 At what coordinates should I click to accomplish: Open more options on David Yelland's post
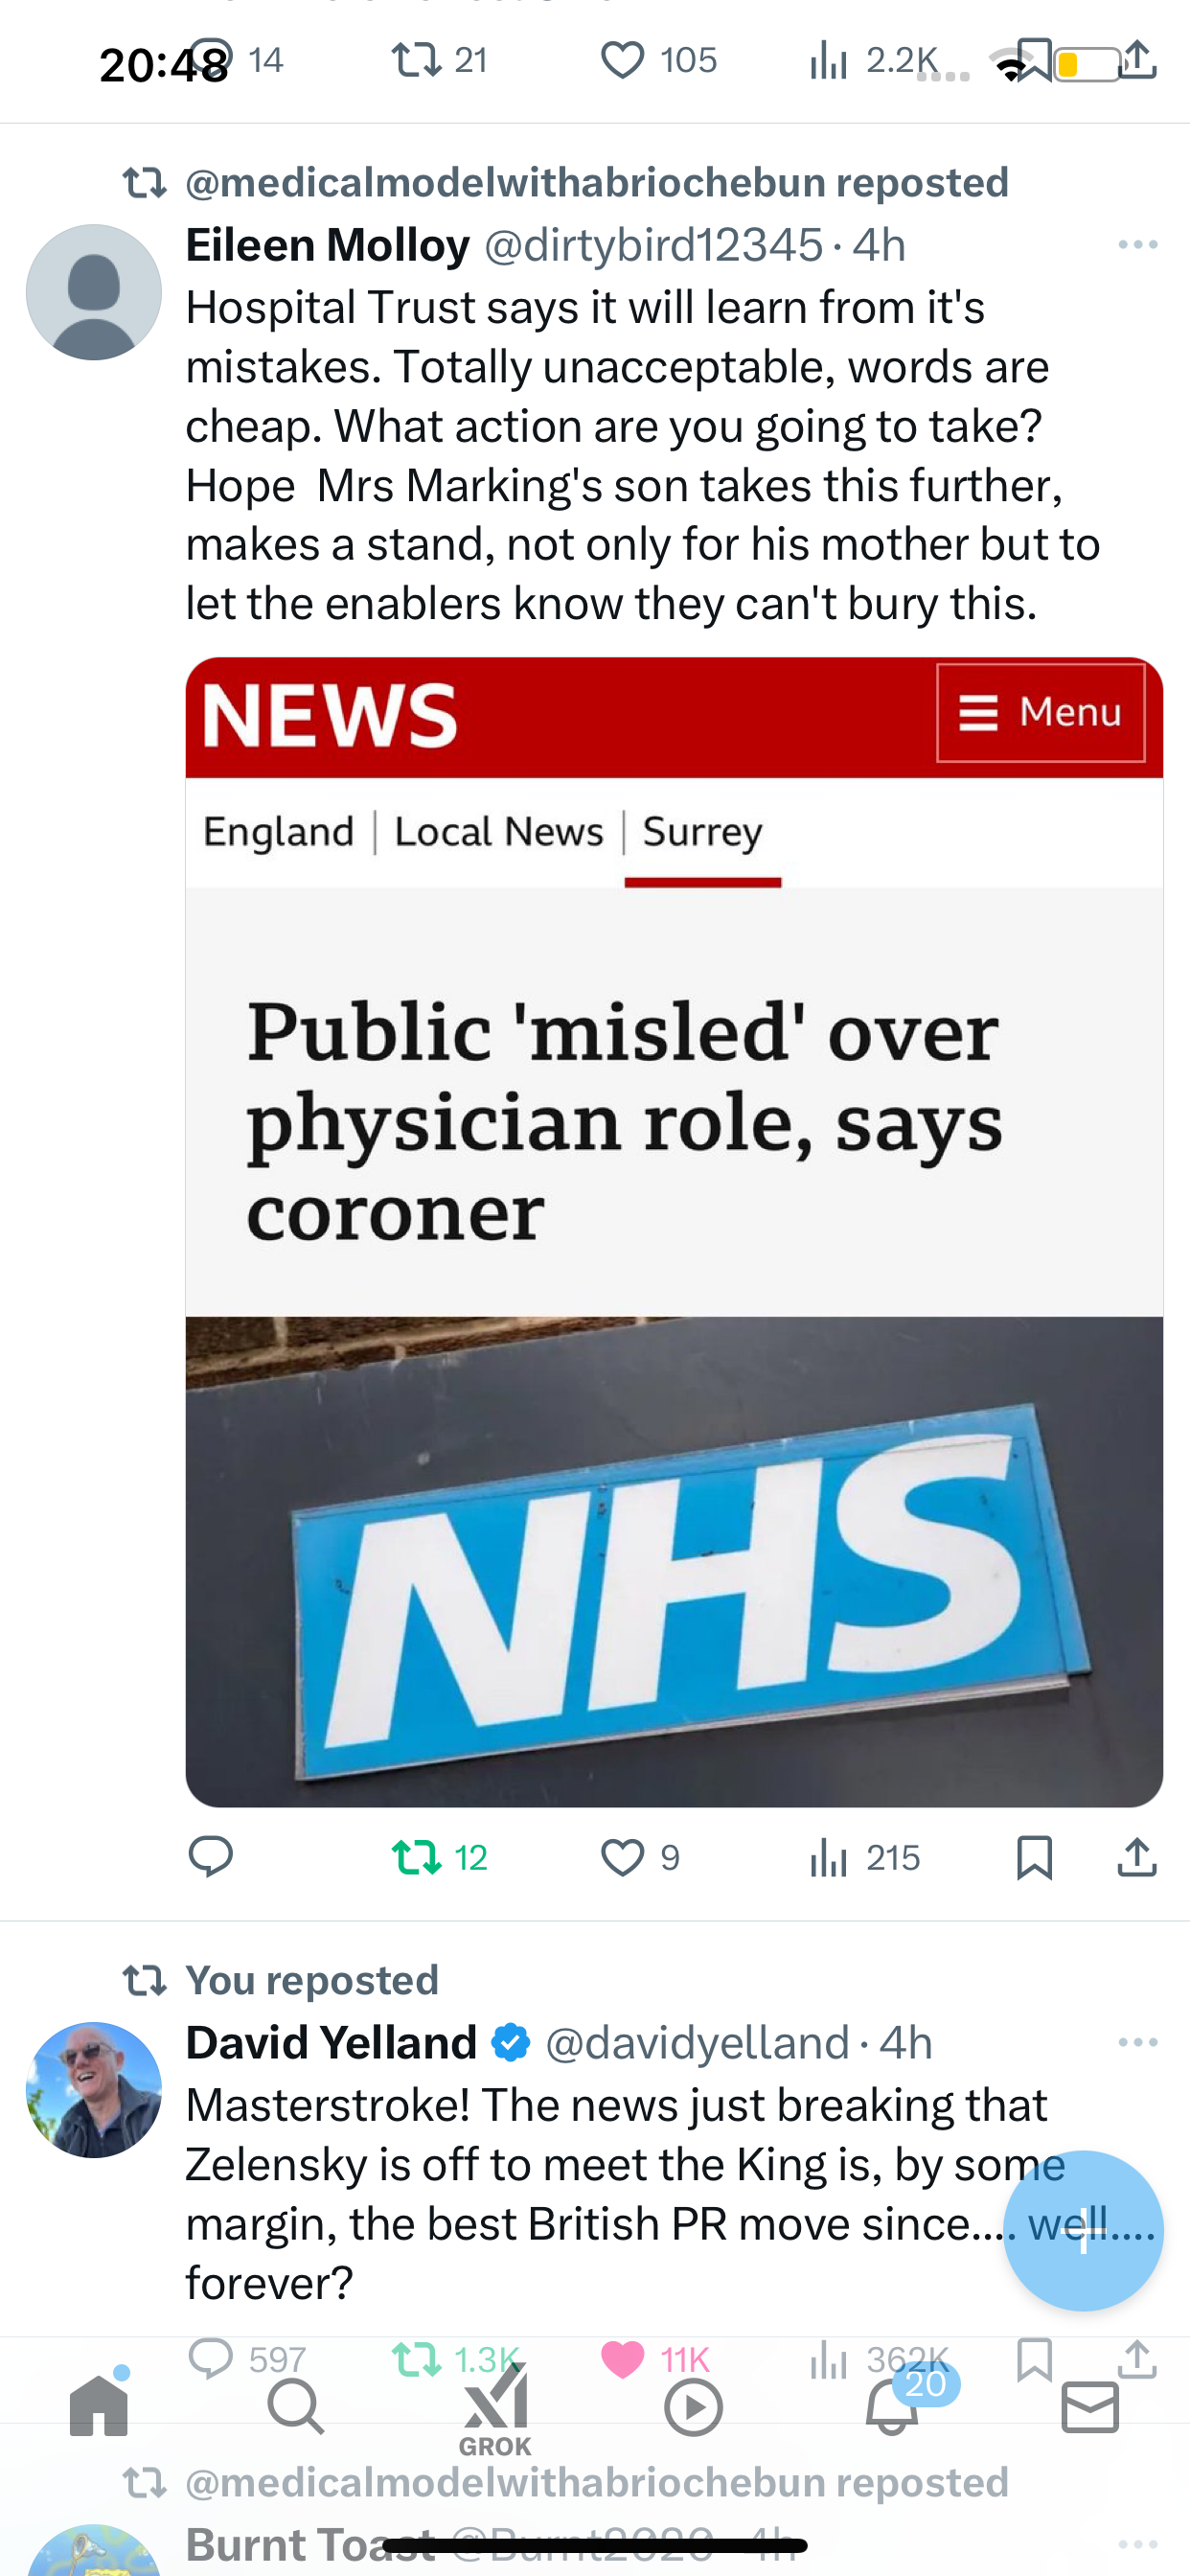[x=1138, y=2042]
